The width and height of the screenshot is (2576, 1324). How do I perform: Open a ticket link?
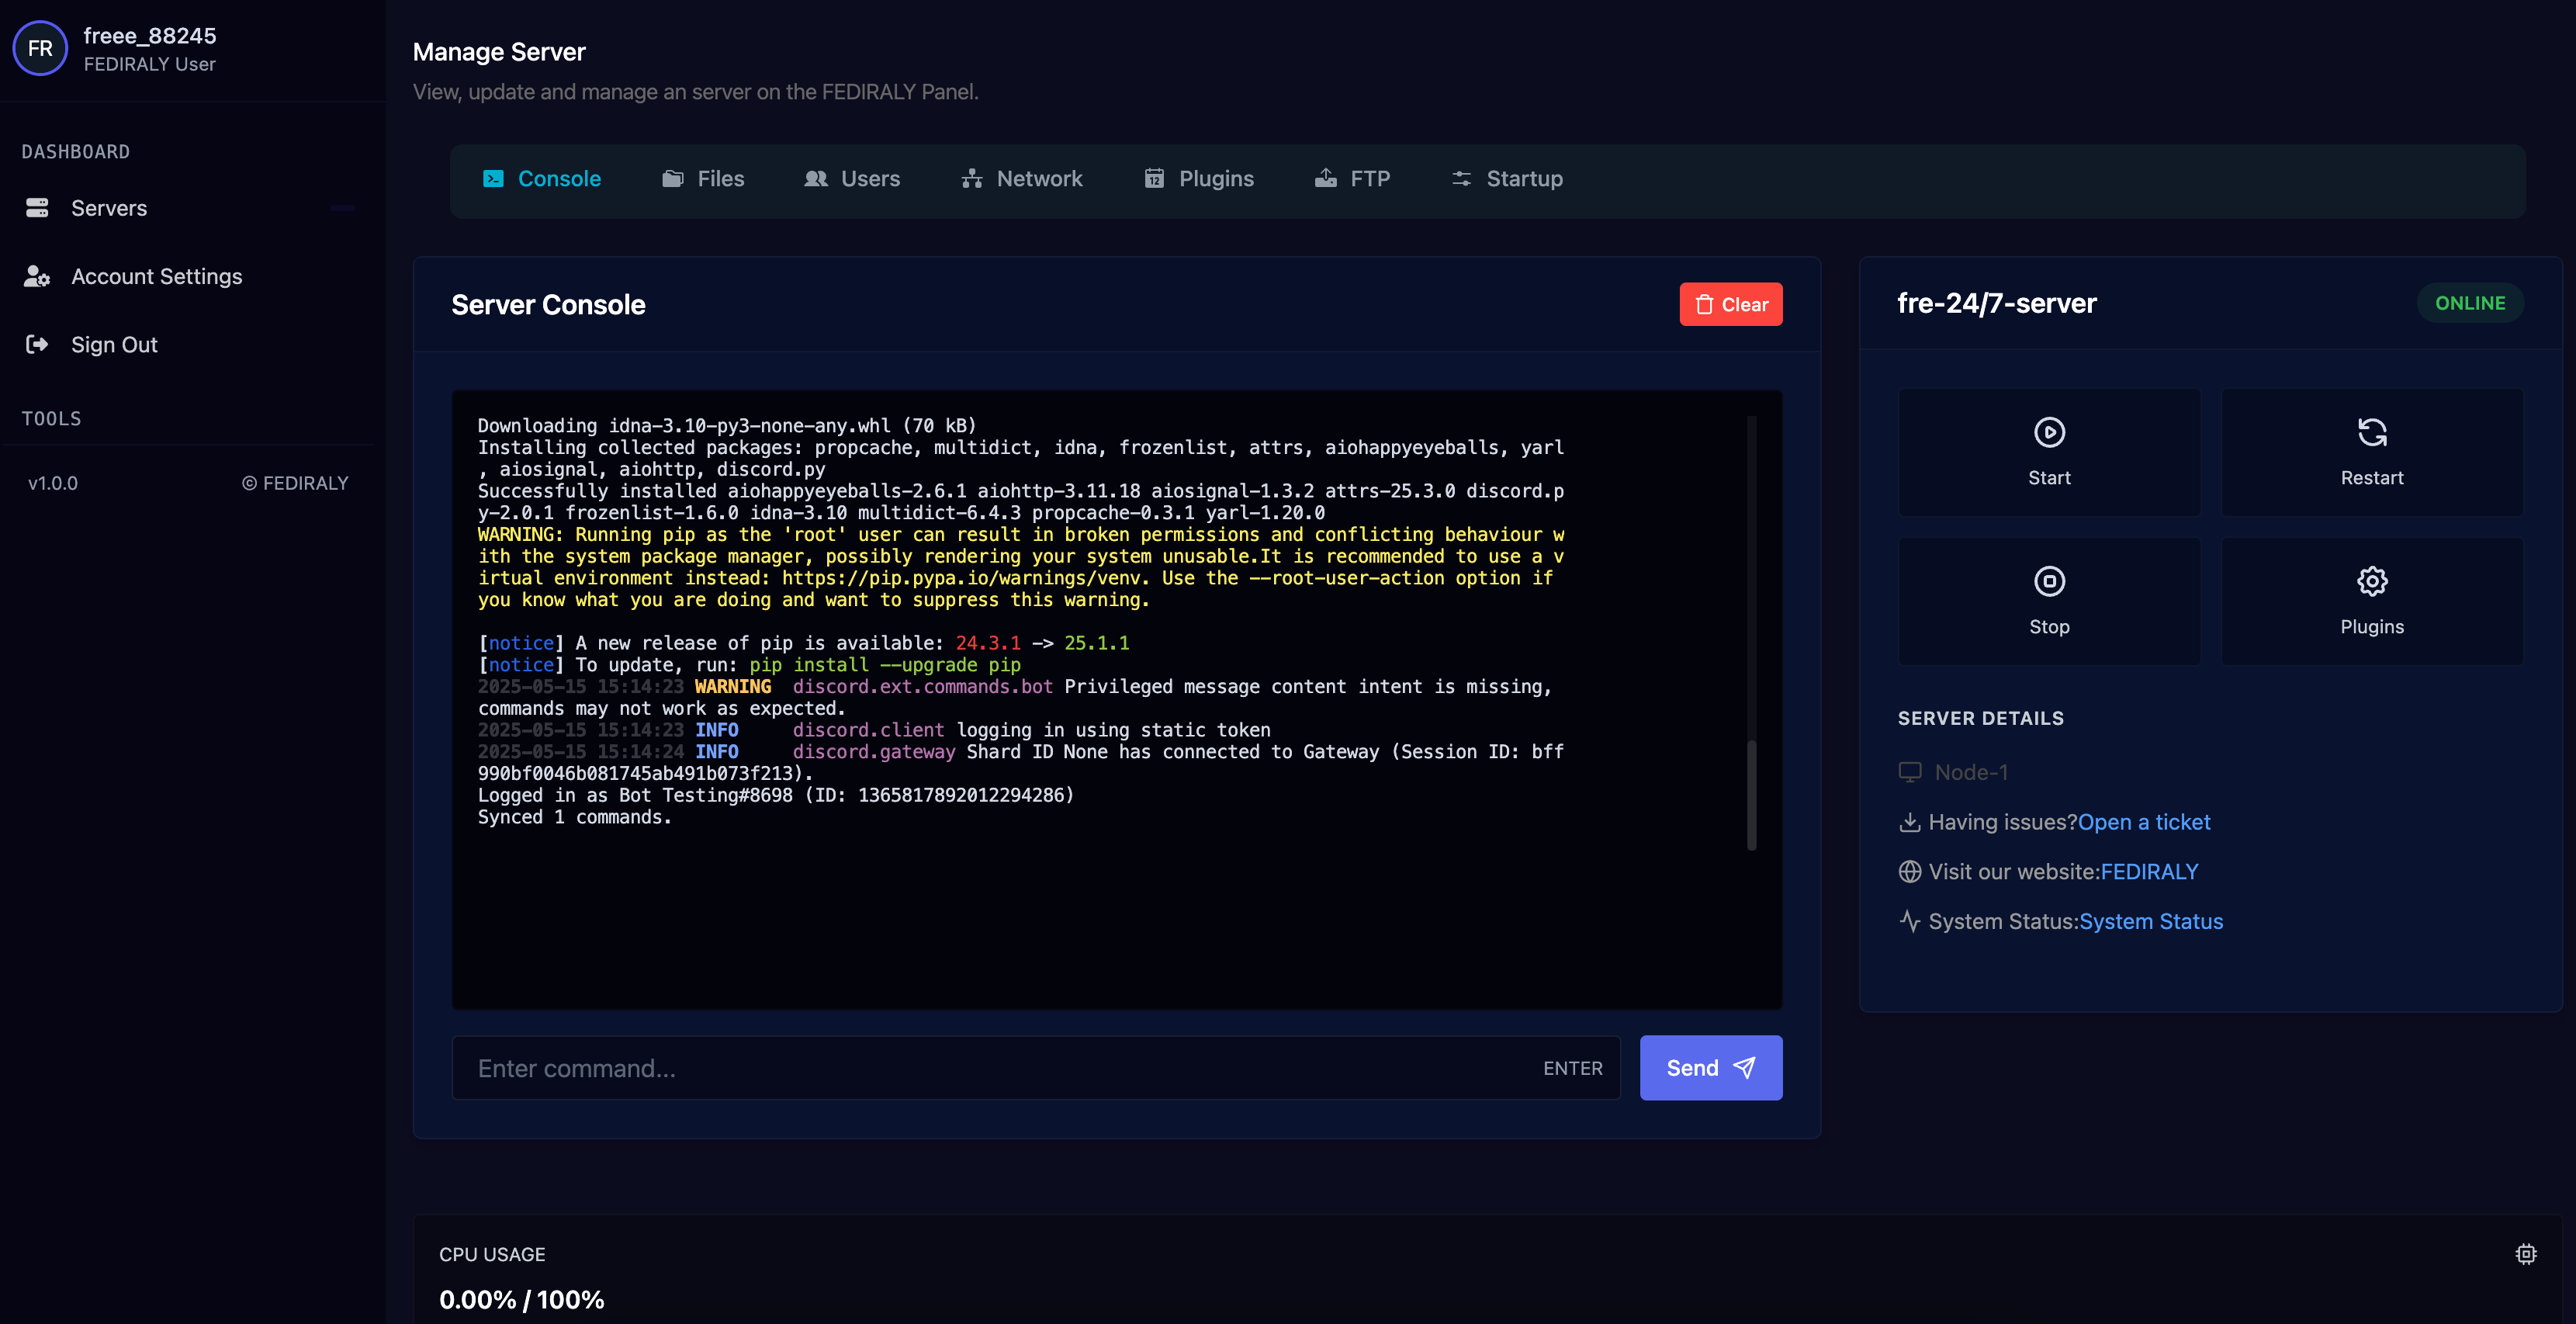[2144, 822]
